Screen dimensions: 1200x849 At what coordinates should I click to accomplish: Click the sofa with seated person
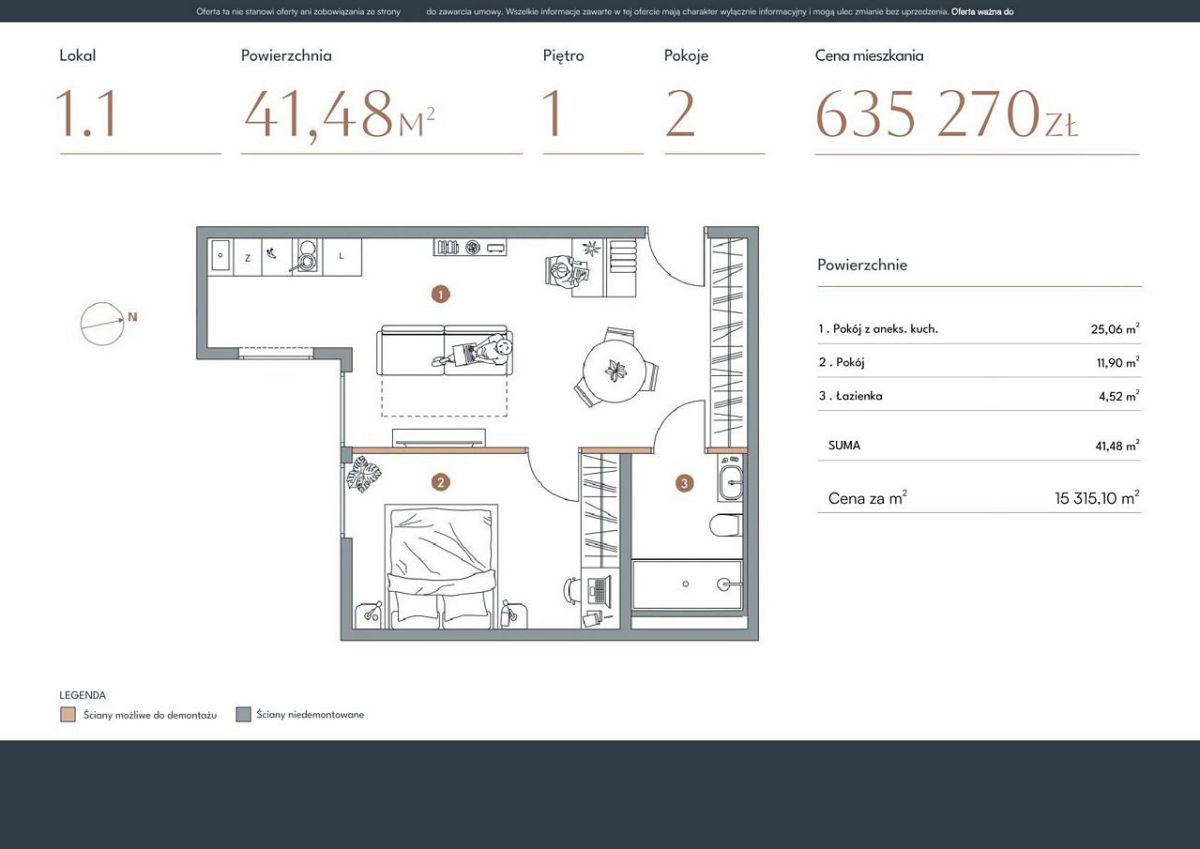pyautogui.click(x=444, y=352)
